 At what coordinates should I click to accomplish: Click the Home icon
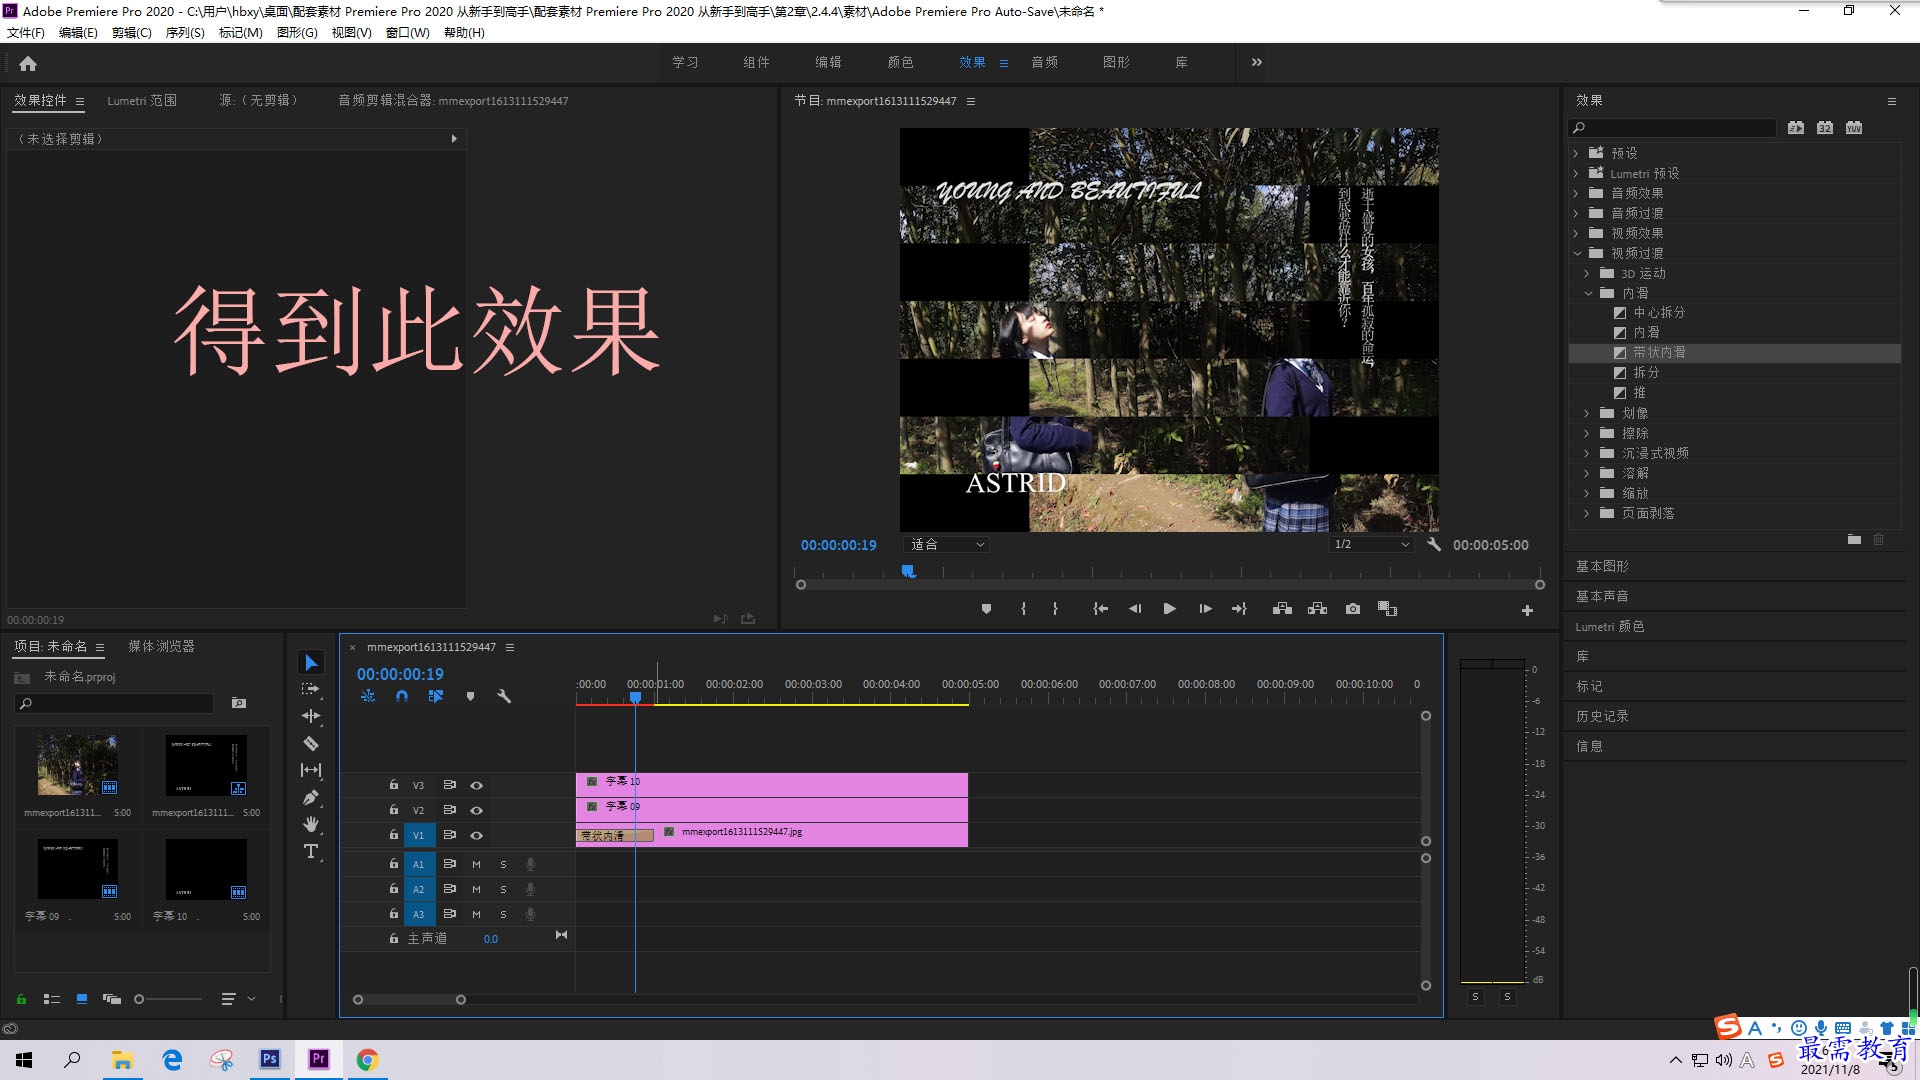click(x=28, y=63)
